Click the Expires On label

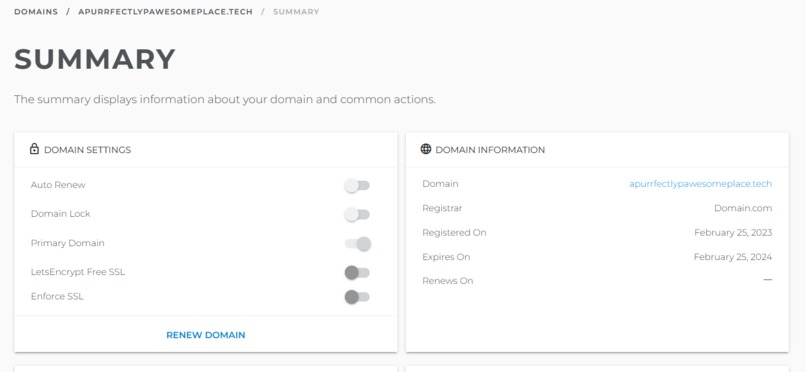pos(446,256)
